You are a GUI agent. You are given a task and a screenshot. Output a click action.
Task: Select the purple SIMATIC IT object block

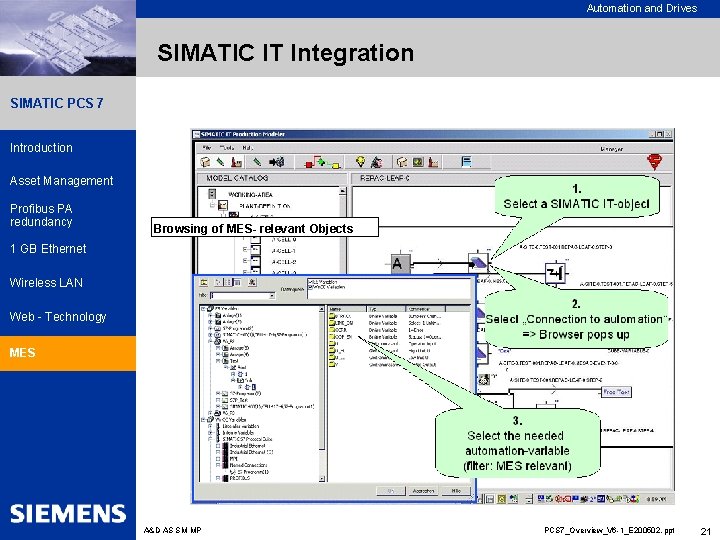pyautogui.click(x=478, y=263)
